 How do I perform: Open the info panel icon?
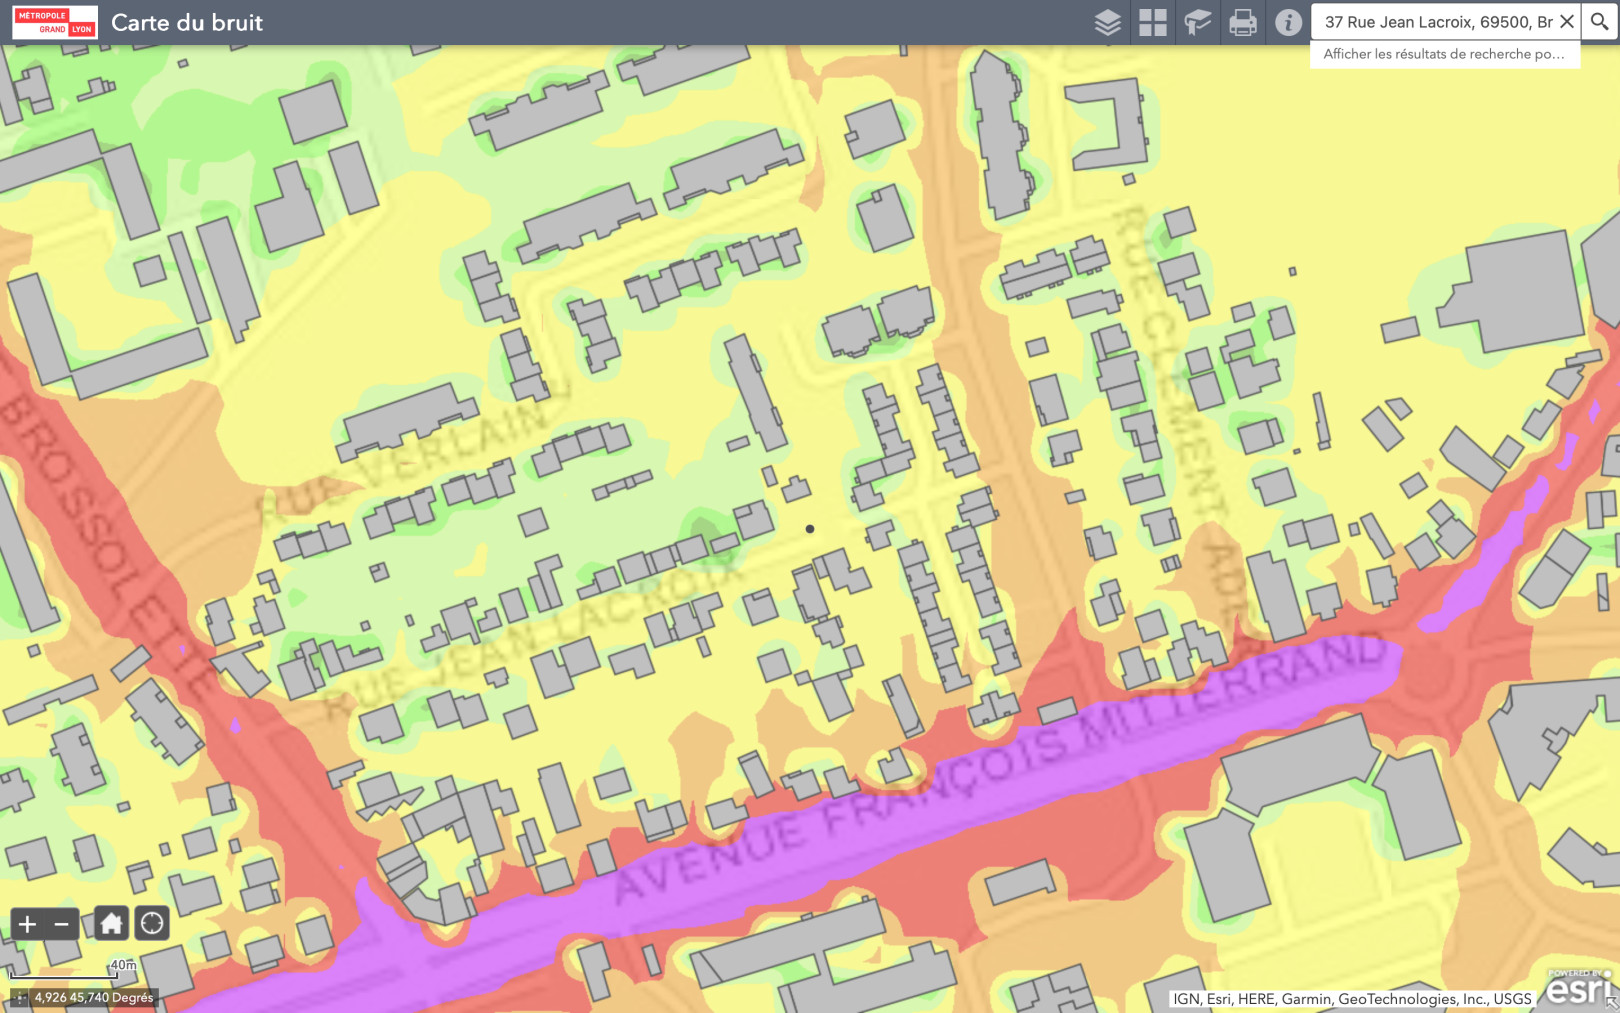pos(1288,22)
